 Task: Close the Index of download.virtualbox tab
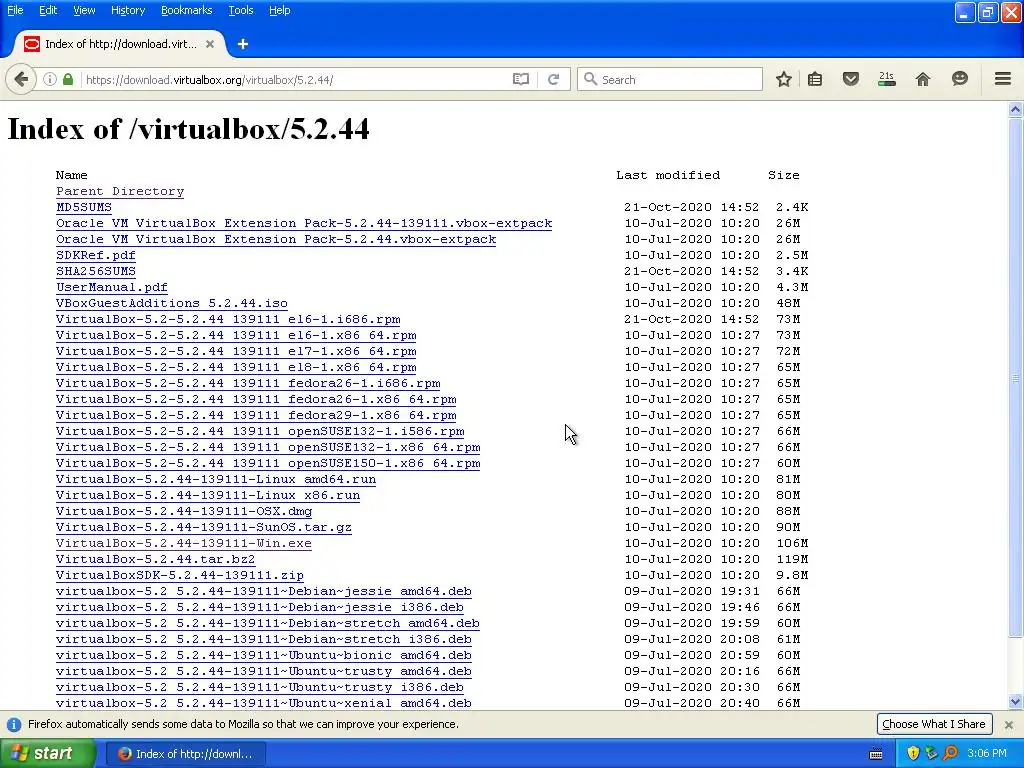(x=210, y=44)
